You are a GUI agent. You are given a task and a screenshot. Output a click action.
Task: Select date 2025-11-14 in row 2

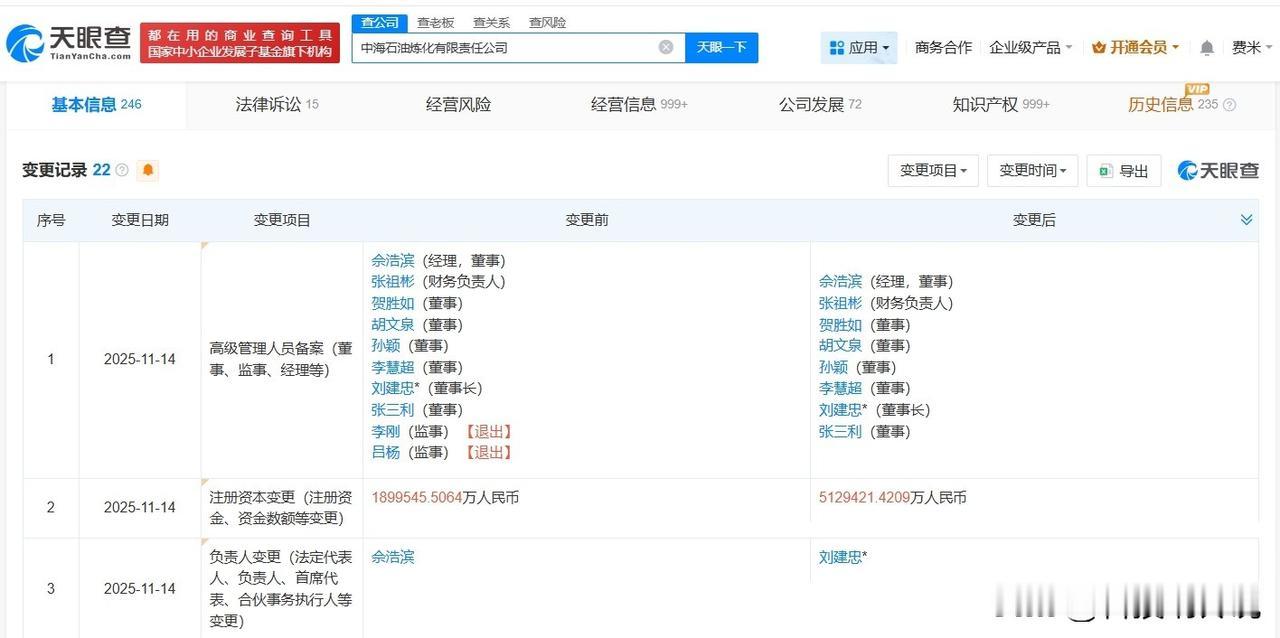(x=139, y=507)
